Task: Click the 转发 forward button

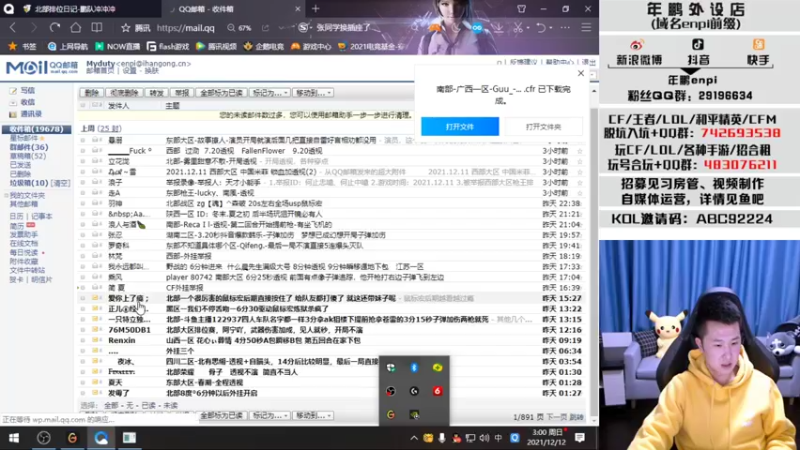Action: click(x=156, y=93)
